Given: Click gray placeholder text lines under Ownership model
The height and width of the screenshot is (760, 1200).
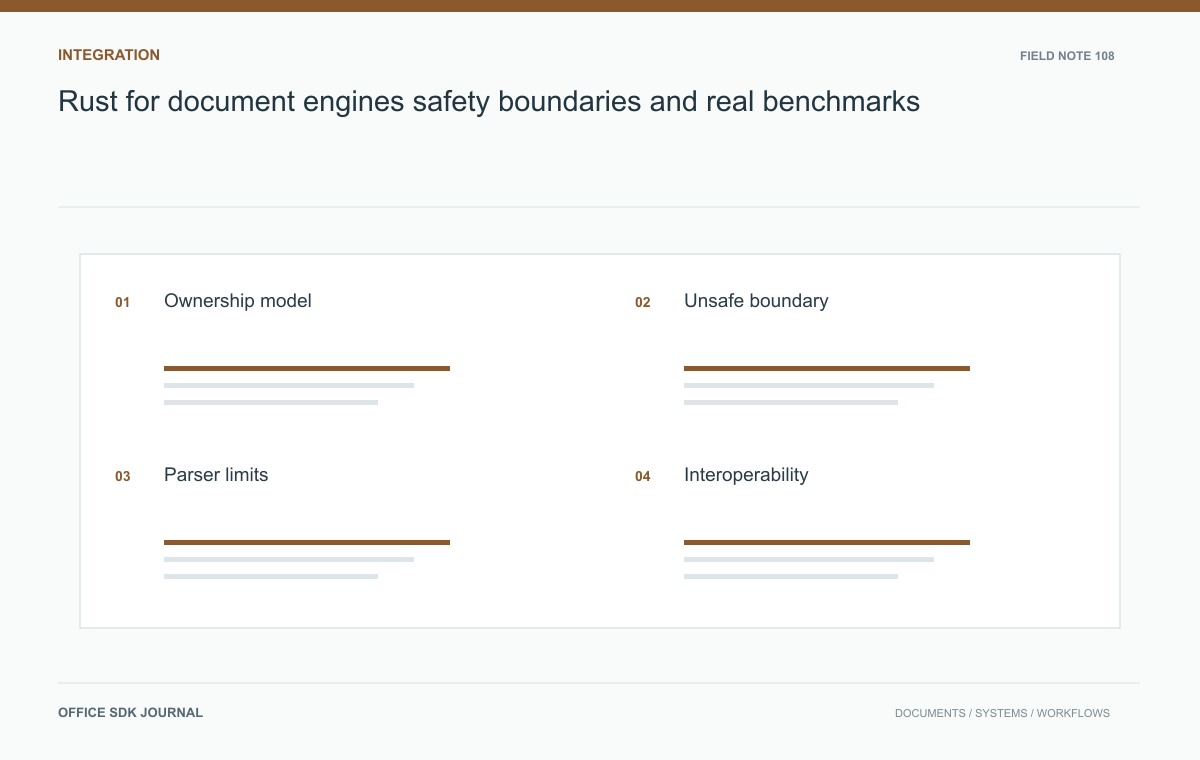Looking at the screenshot, I should point(289,394).
